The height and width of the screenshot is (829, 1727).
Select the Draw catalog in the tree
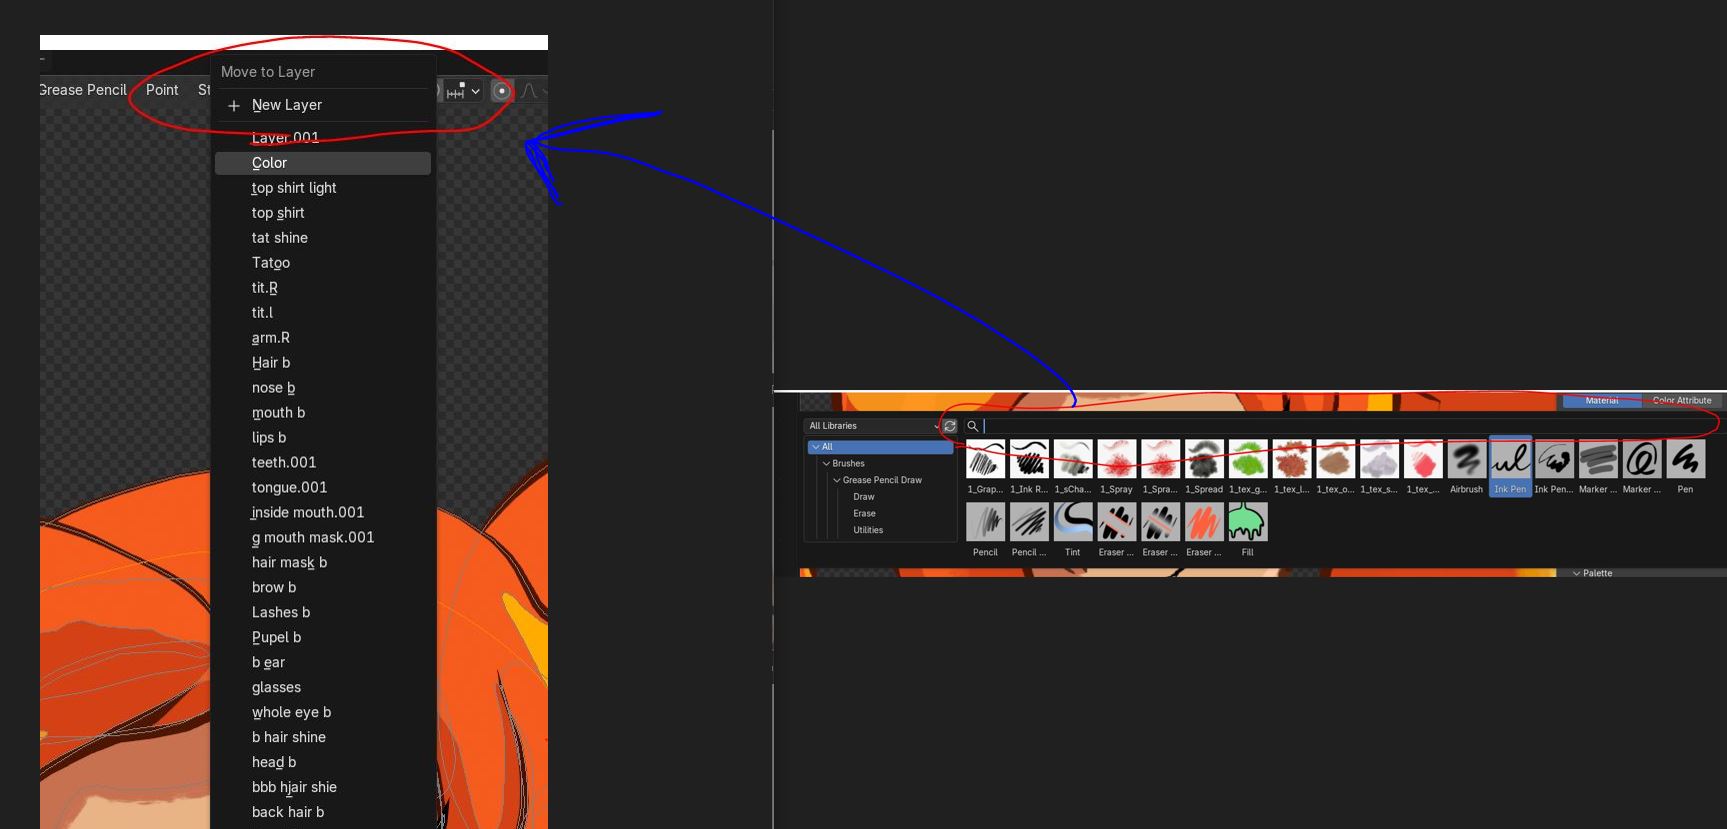click(x=864, y=497)
